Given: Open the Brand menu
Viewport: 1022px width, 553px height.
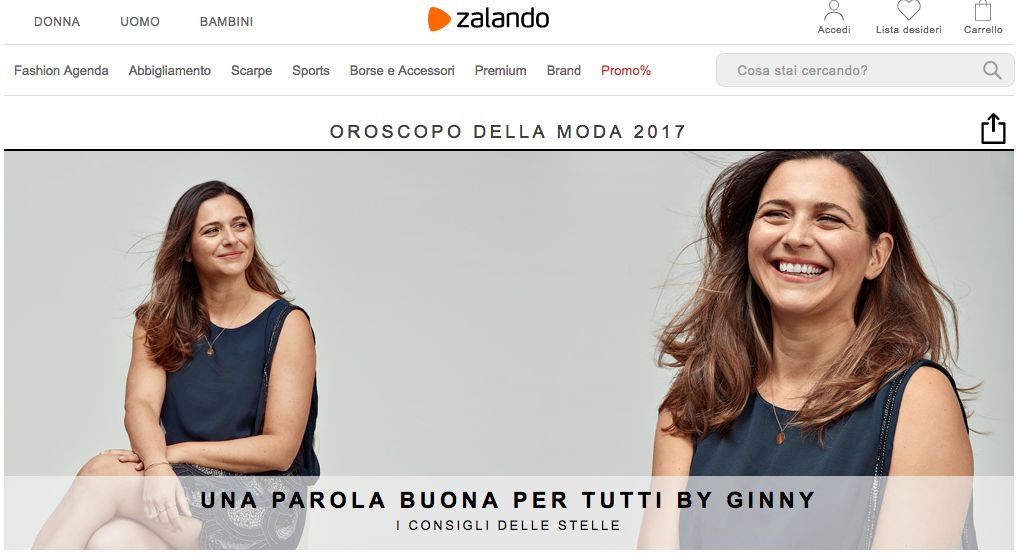Looking at the screenshot, I should 564,70.
